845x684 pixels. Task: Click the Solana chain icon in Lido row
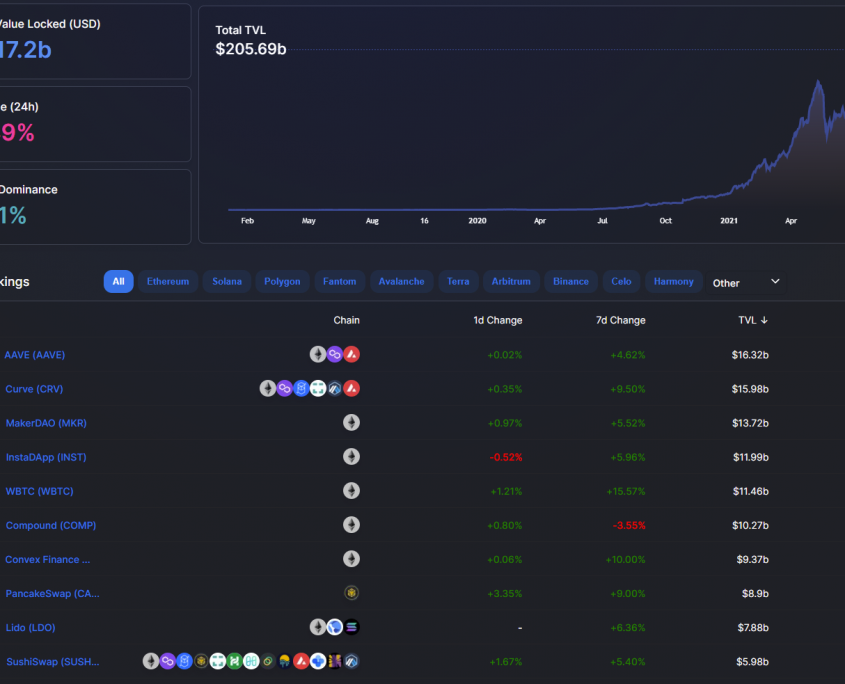coord(351,627)
